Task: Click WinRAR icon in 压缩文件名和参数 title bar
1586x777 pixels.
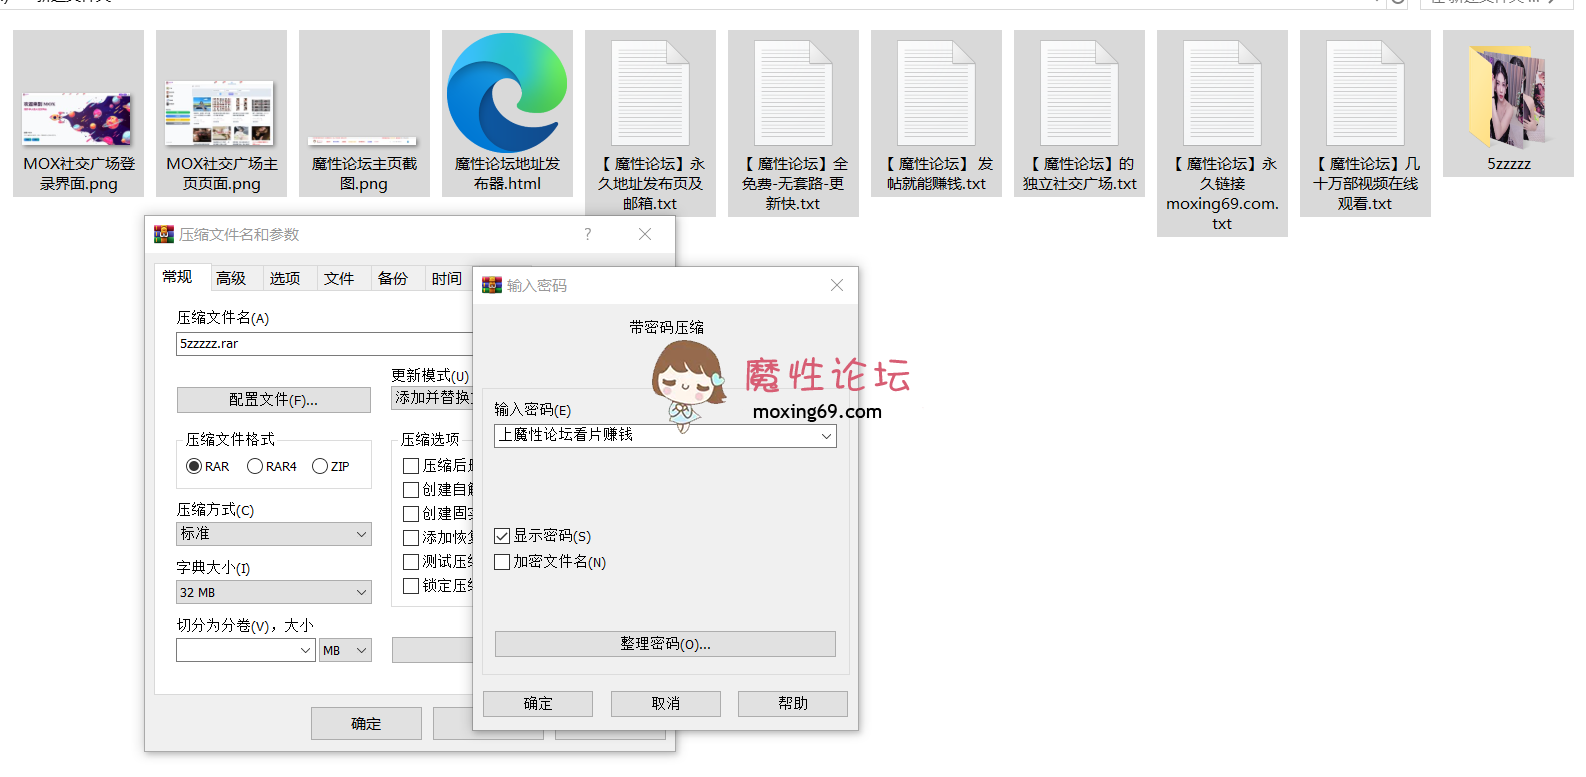Action: pos(163,234)
